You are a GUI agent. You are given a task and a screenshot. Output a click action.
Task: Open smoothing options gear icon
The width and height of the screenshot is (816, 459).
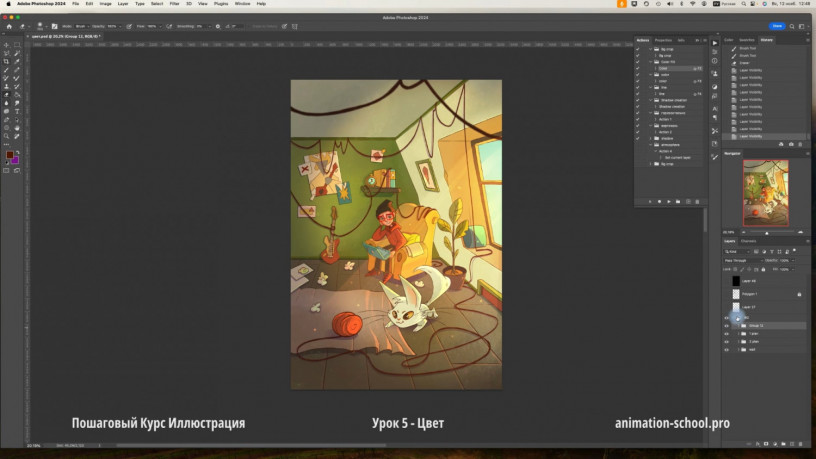click(218, 26)
